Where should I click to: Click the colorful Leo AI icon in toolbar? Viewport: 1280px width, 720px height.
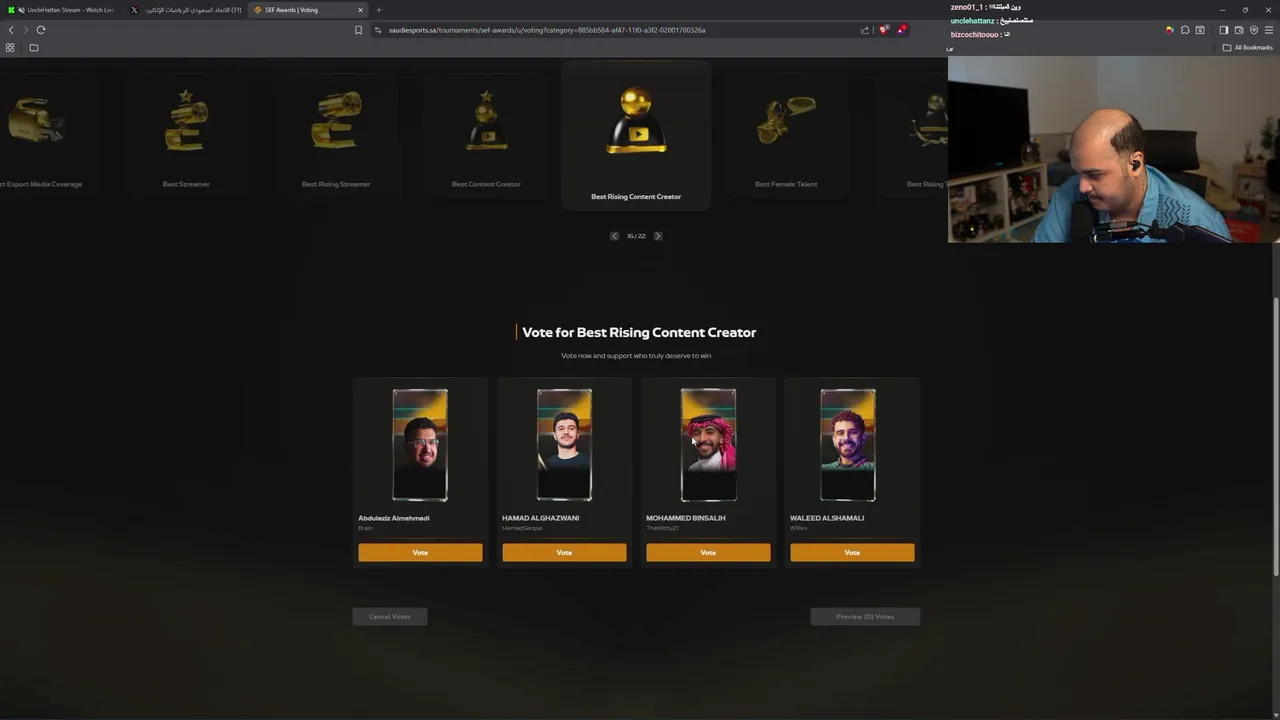pos(1169,30)
